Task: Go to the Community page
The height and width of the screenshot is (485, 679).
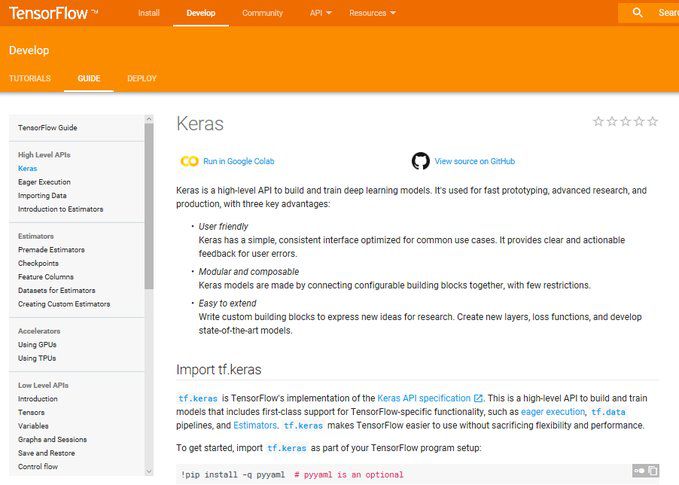Action: point(262,13)
